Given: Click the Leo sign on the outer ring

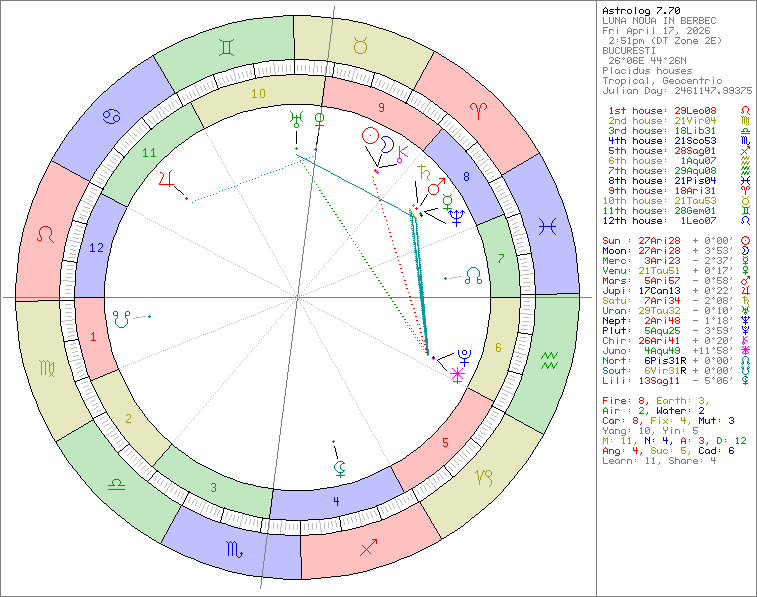Looking at the screenshot, I should click(x=46, y=235).
